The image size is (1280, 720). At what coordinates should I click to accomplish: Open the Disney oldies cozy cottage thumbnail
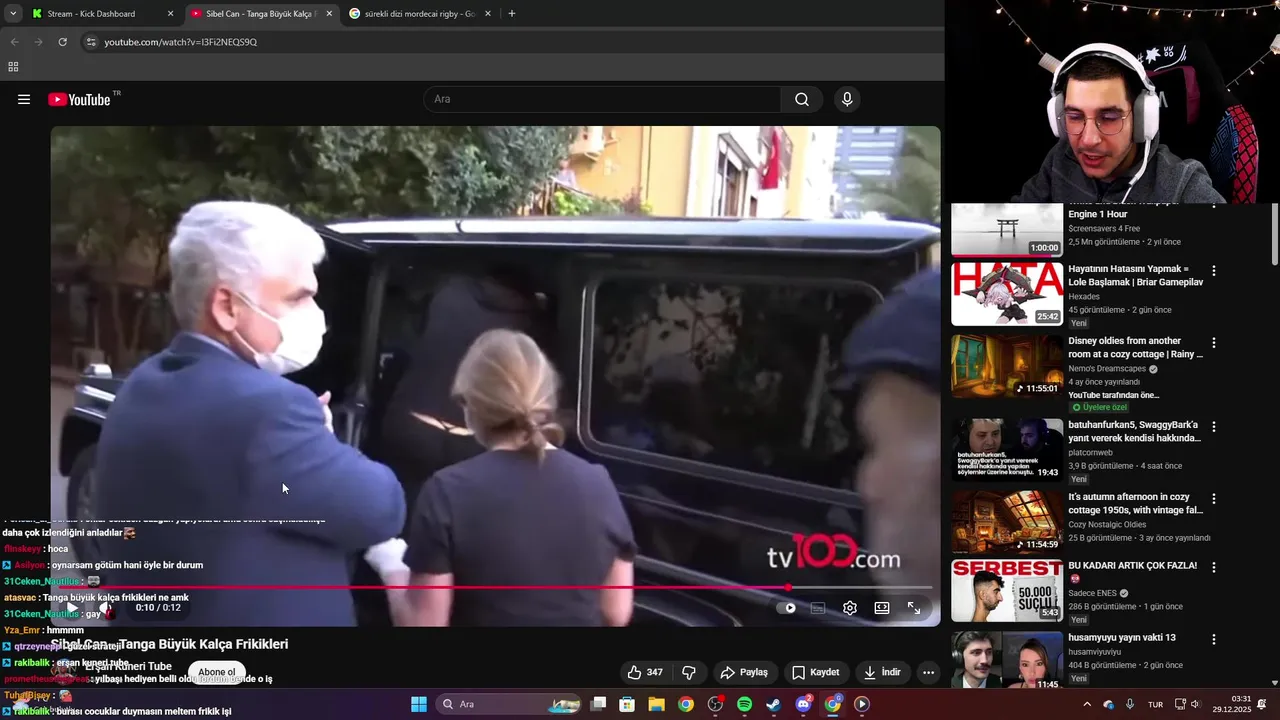pos(1007,366)
